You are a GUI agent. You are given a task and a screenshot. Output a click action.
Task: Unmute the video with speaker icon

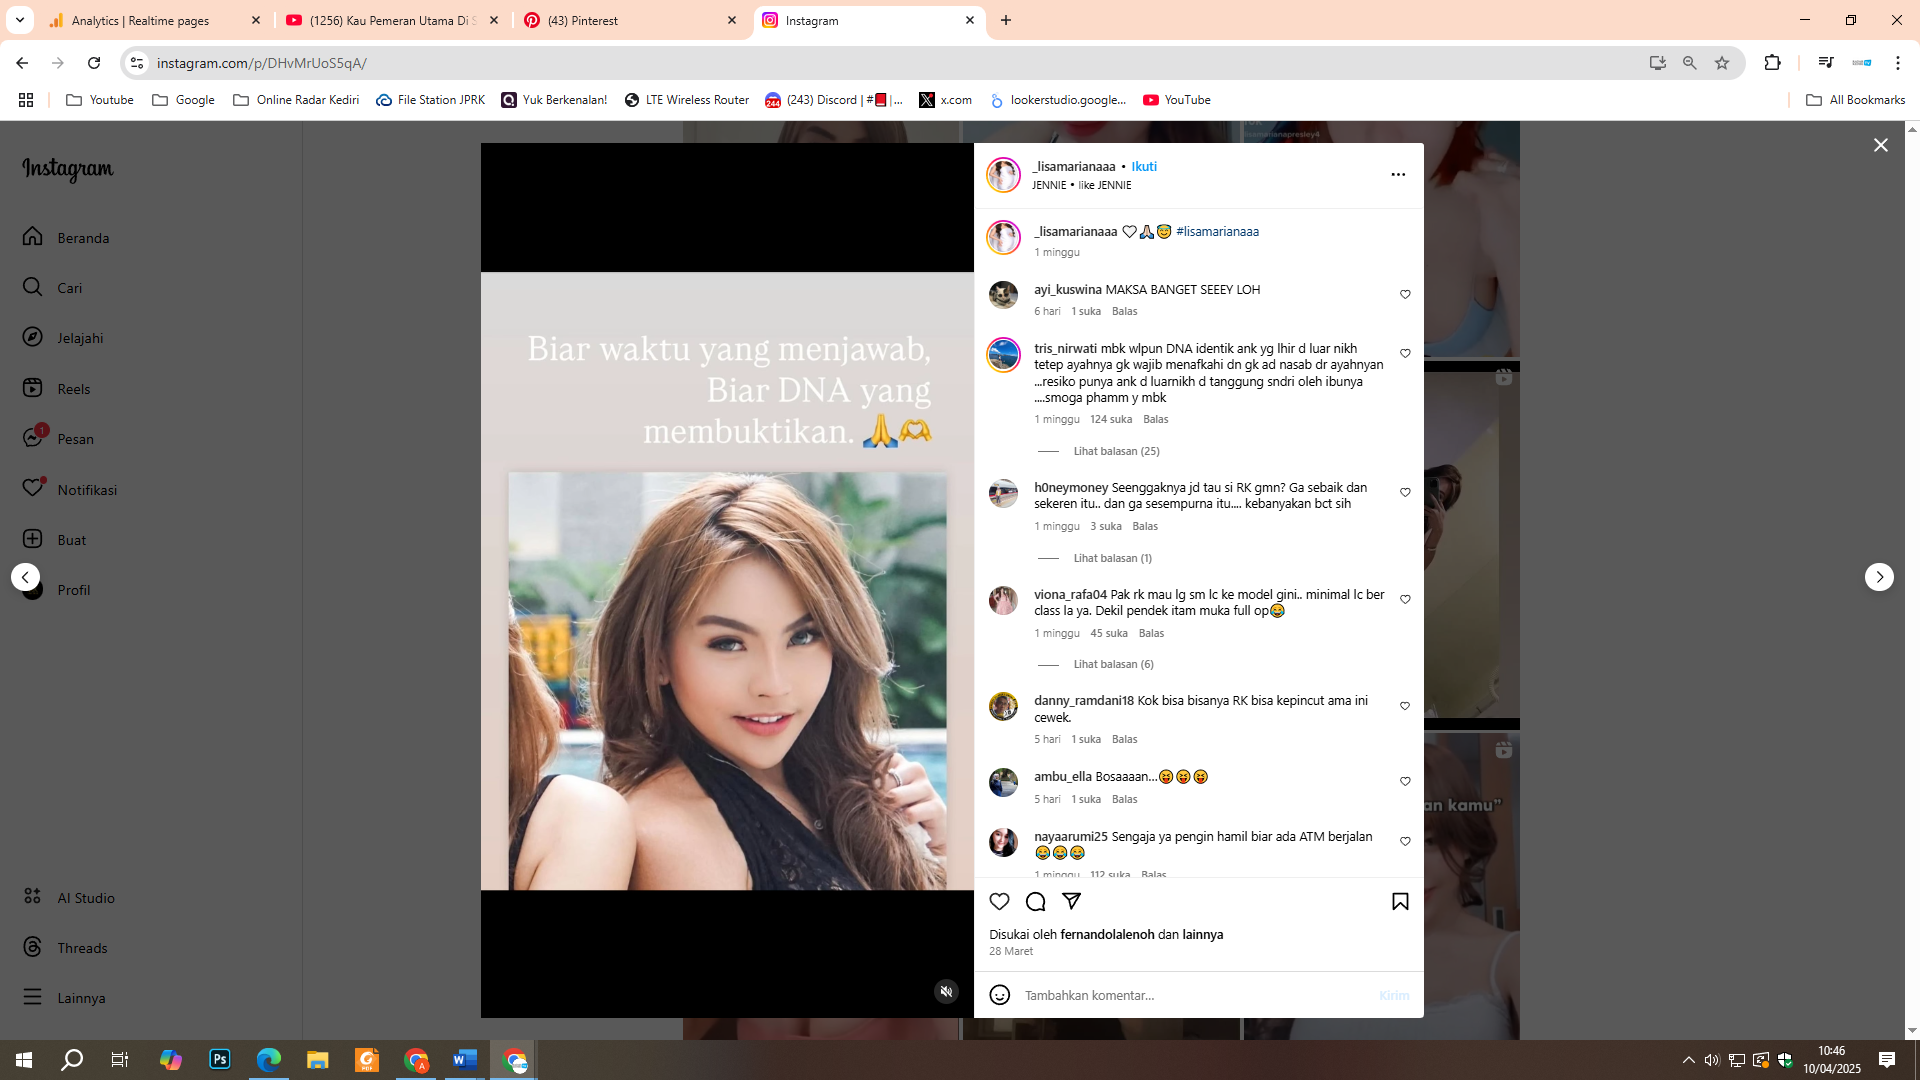pyautogui.click(x=946, y=991)
